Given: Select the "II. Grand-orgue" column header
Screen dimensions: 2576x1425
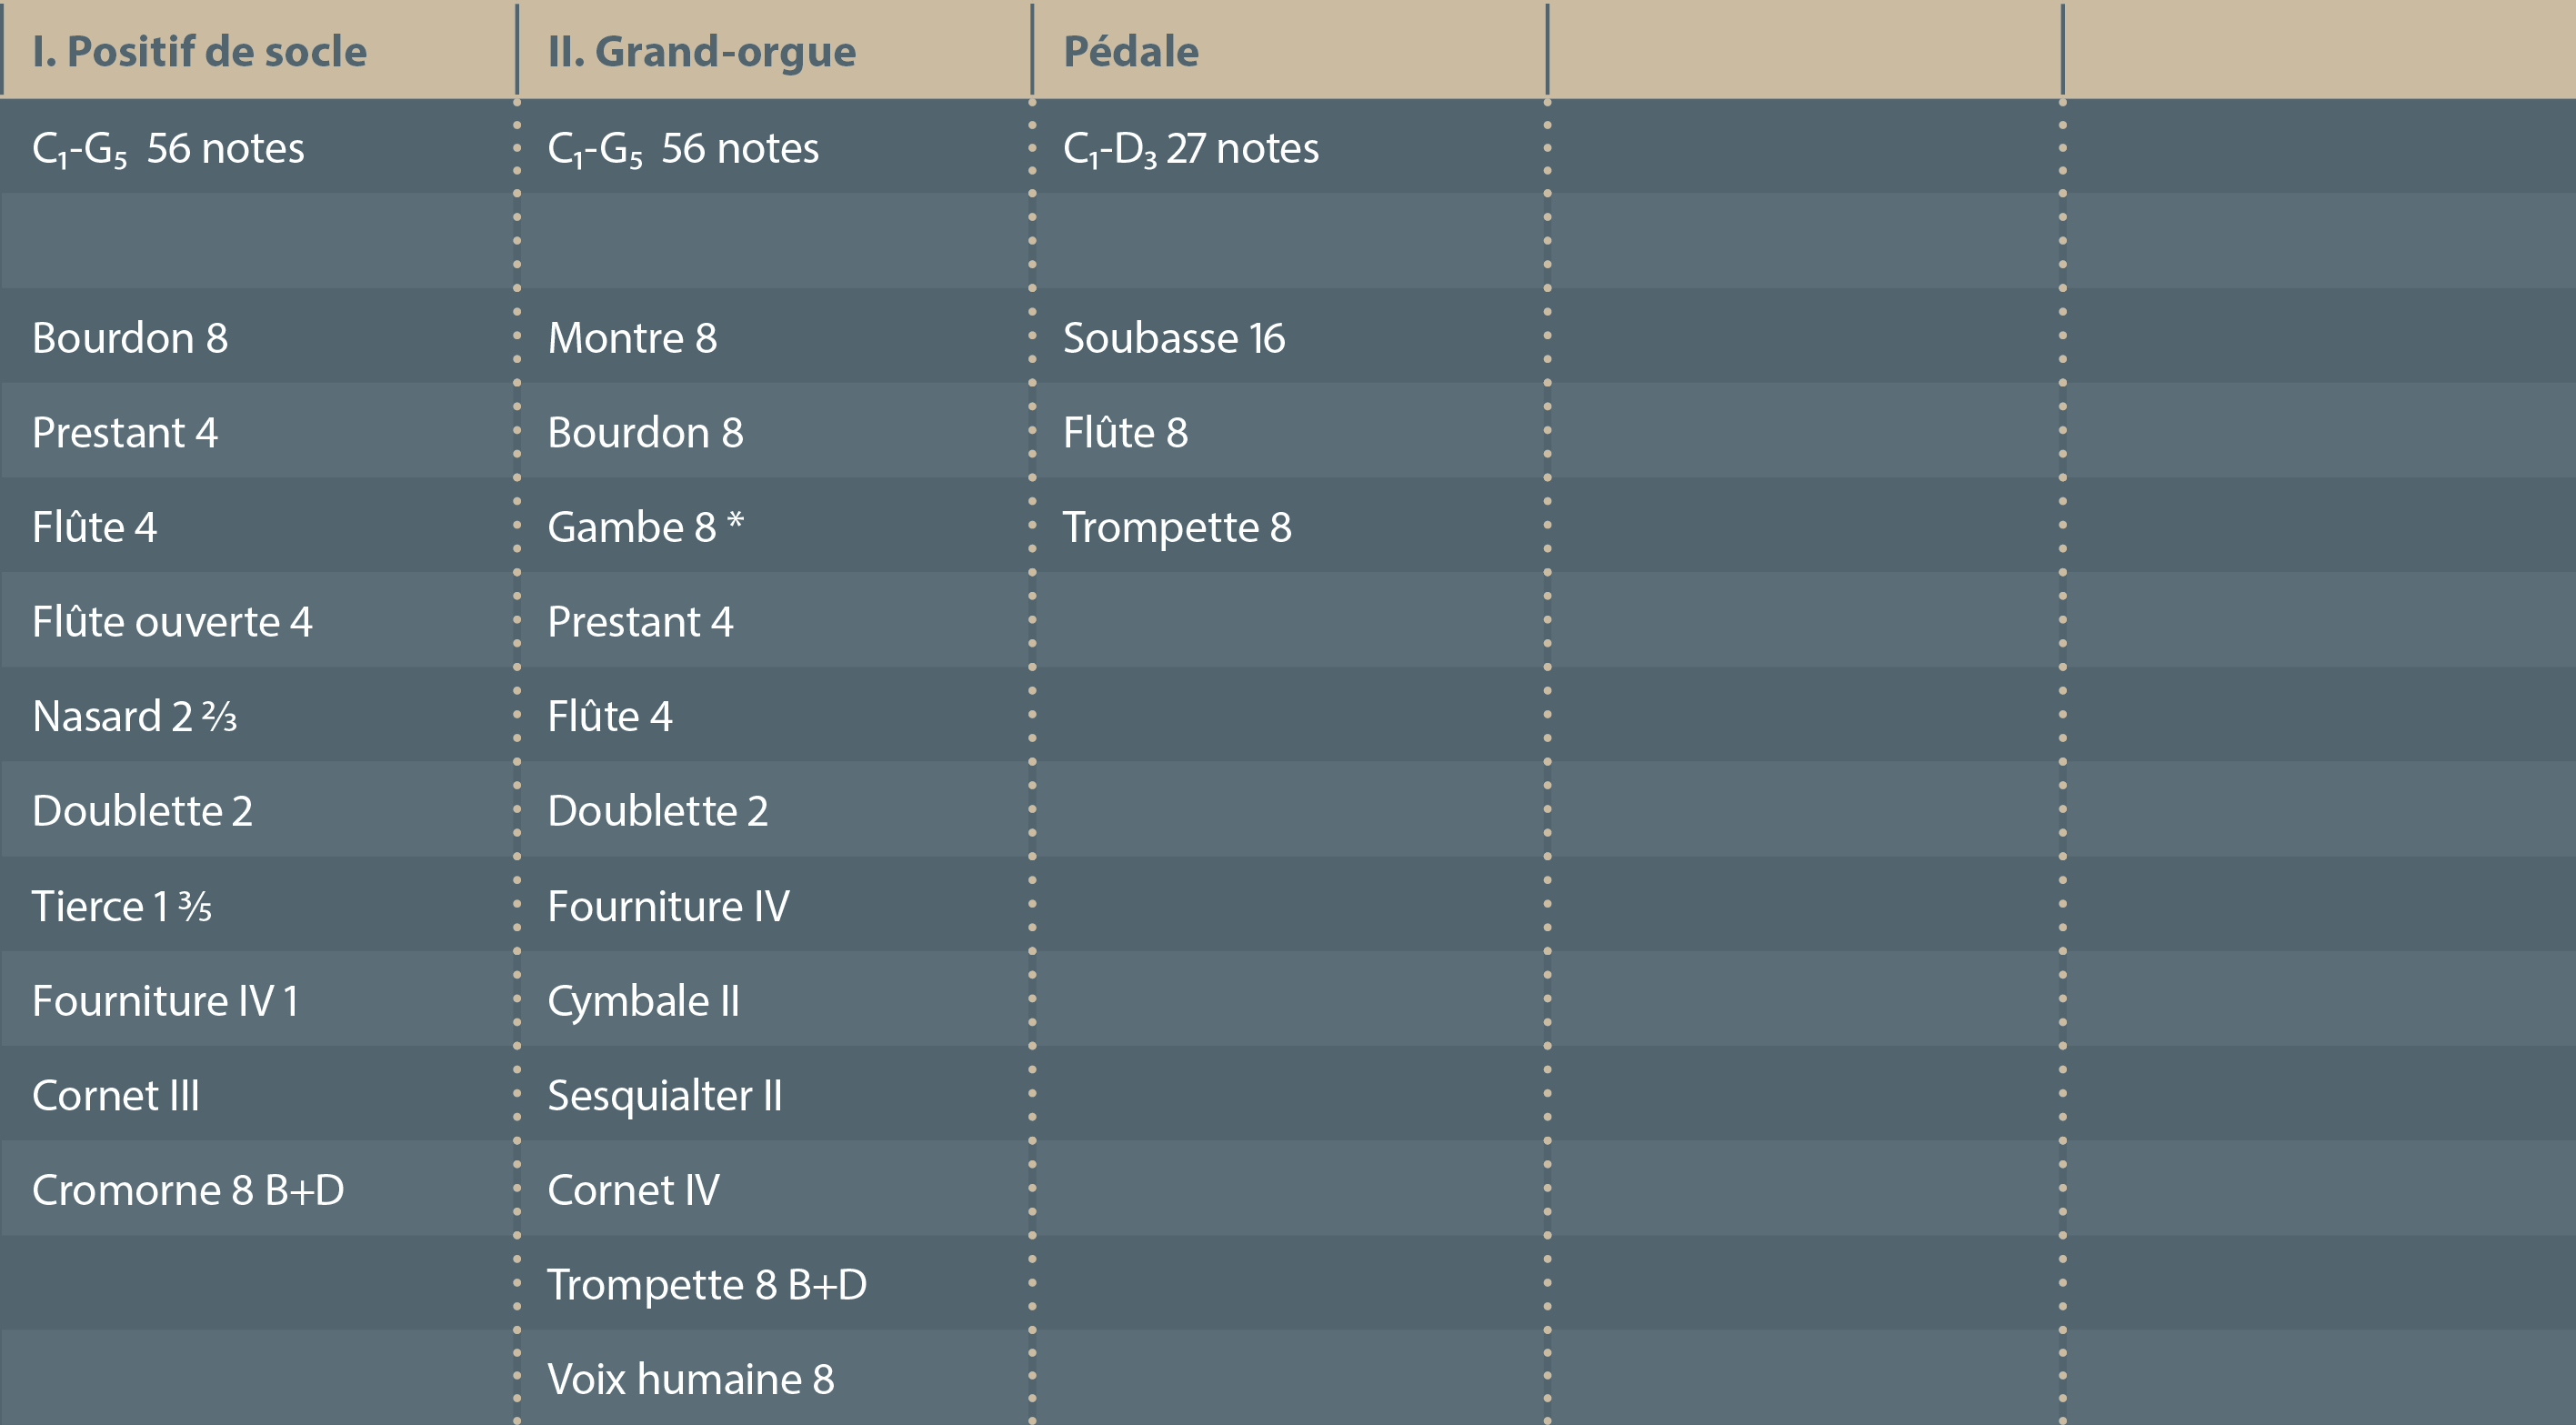Looking at the screenshot, I should (x=701, y=51).
